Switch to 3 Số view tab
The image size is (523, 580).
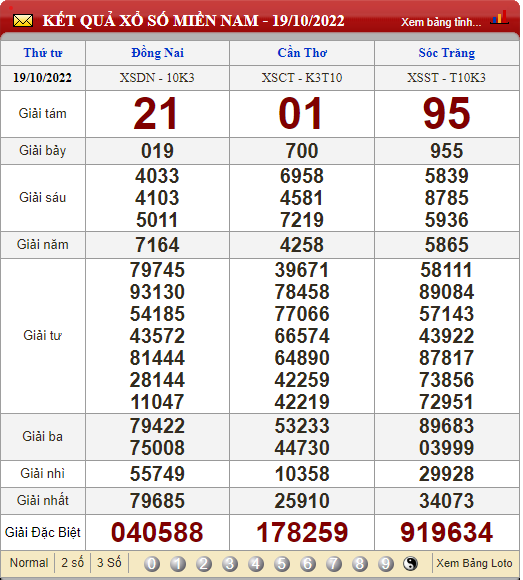click(x=109, y=563)
